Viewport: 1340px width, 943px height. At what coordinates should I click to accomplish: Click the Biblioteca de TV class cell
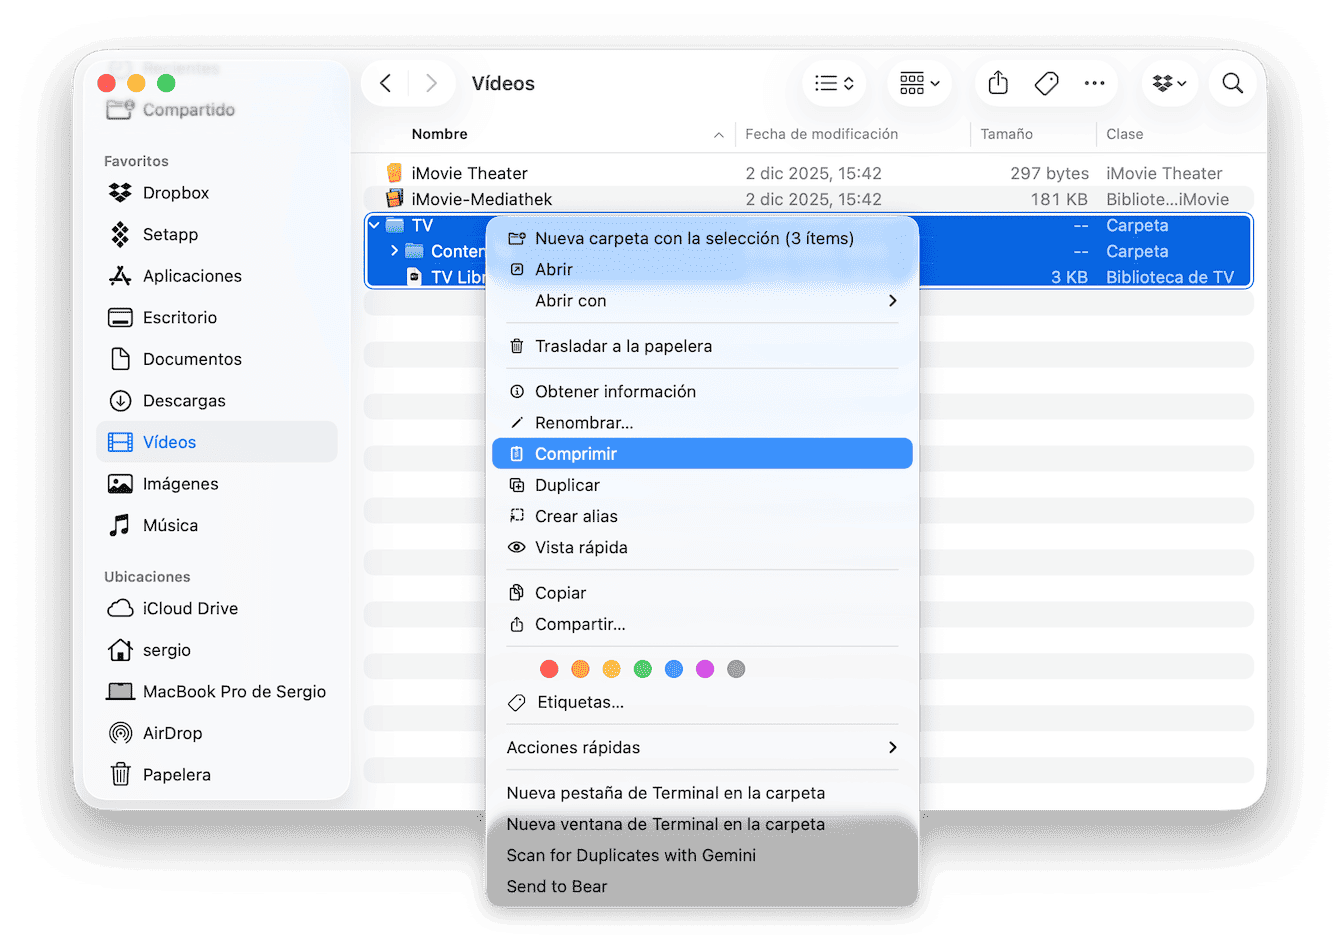(1170, 277)
